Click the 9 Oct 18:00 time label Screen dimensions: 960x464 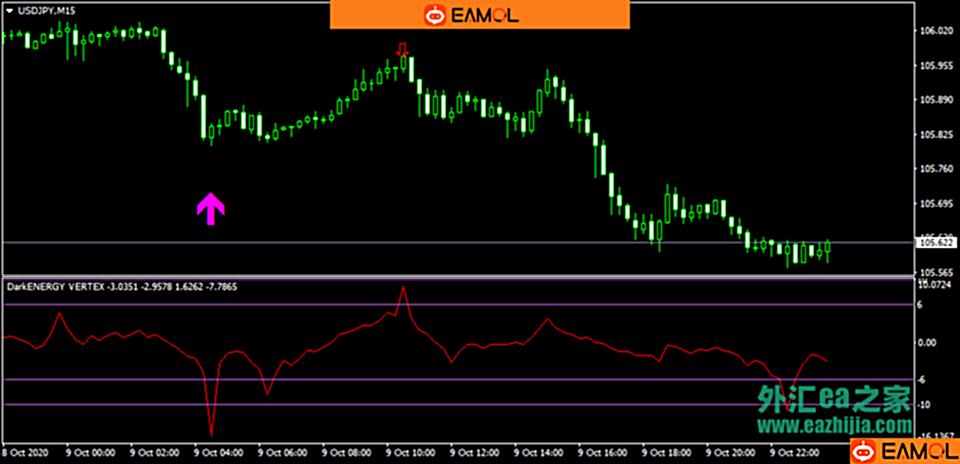(x=667, y=454)
